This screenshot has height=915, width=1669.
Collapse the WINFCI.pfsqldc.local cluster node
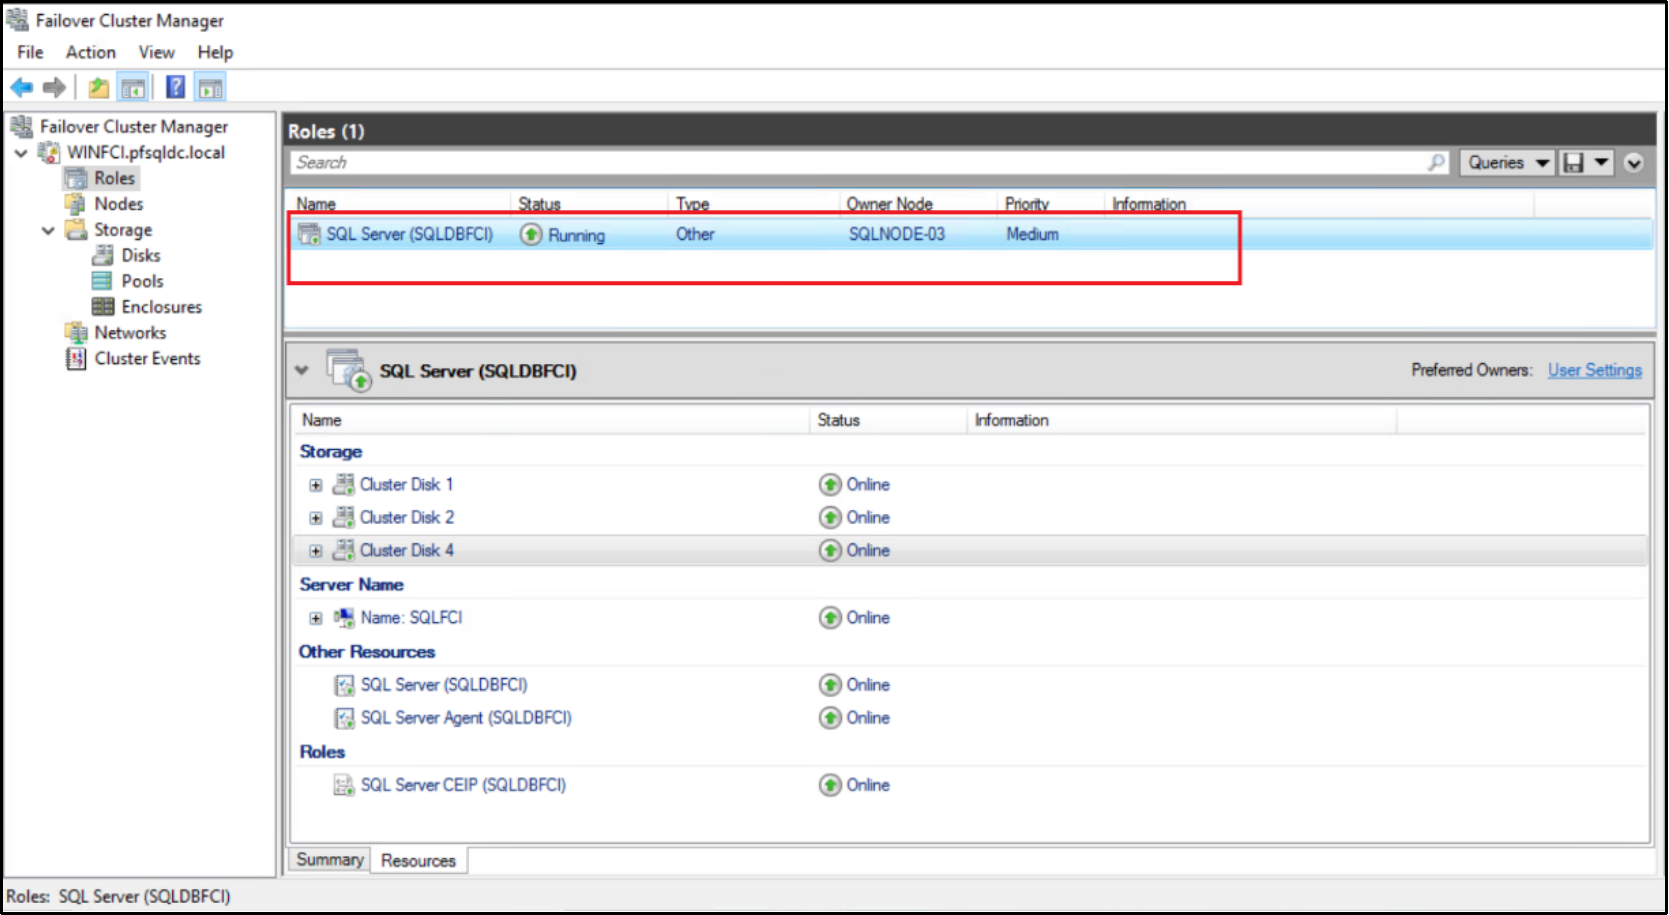(21, 153)
